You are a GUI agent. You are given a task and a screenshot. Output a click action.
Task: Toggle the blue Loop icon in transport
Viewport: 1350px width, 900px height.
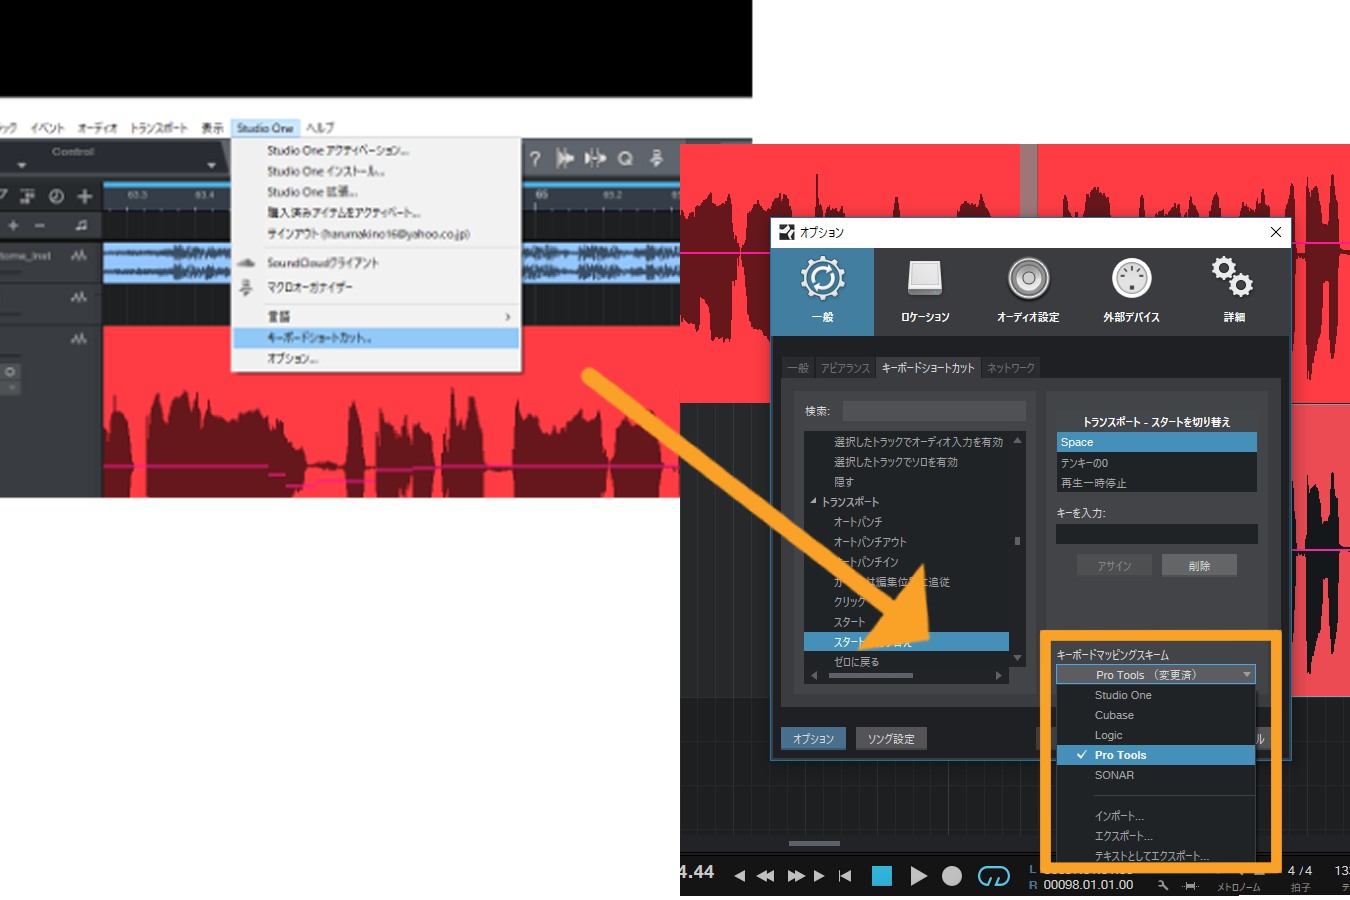pyautogui.click(x=993, y=876)
